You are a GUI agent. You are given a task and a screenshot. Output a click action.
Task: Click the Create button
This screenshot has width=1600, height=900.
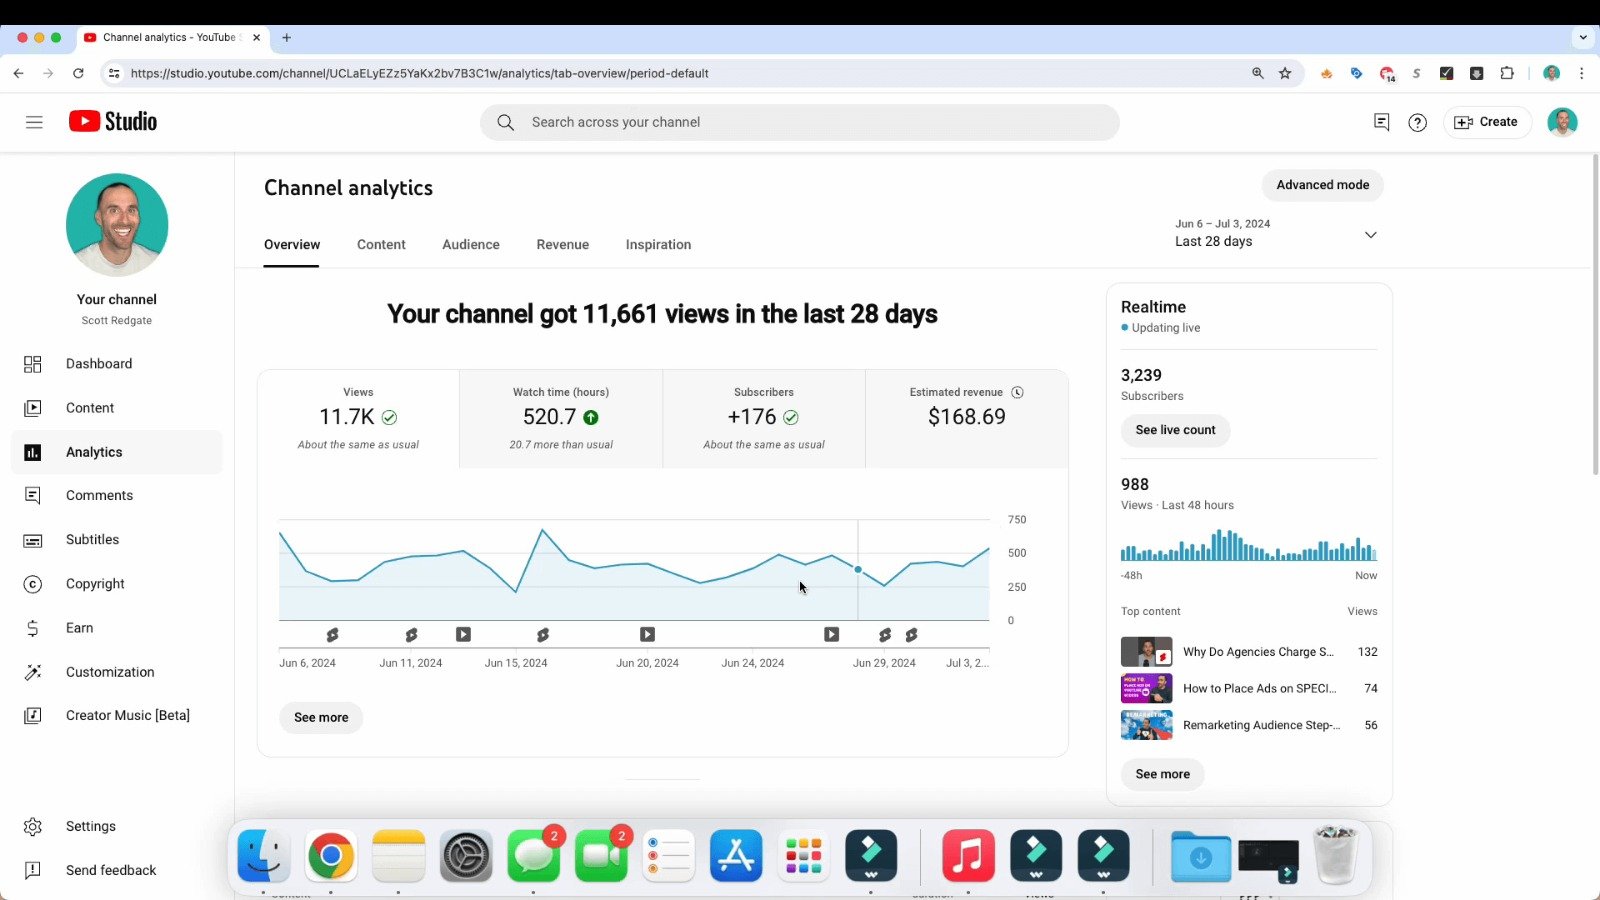(x=1487, y=122)
